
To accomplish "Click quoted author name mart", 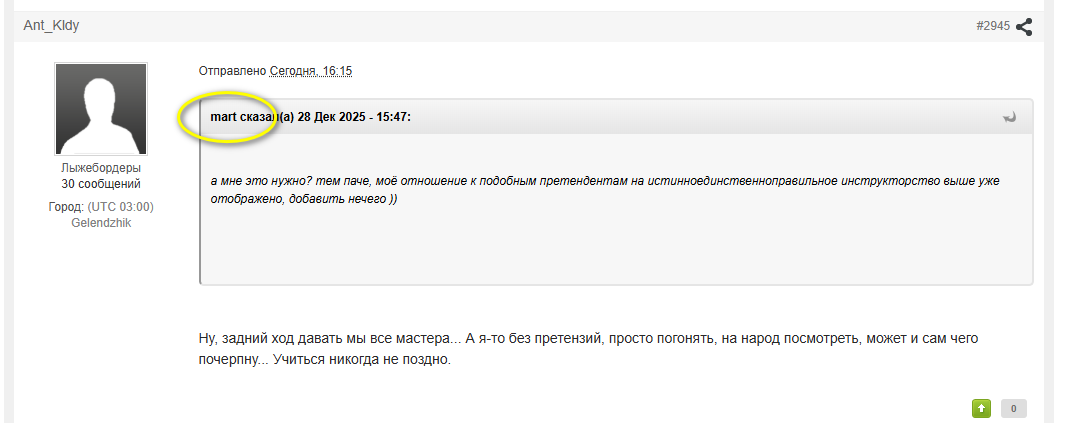I will 221,118.
